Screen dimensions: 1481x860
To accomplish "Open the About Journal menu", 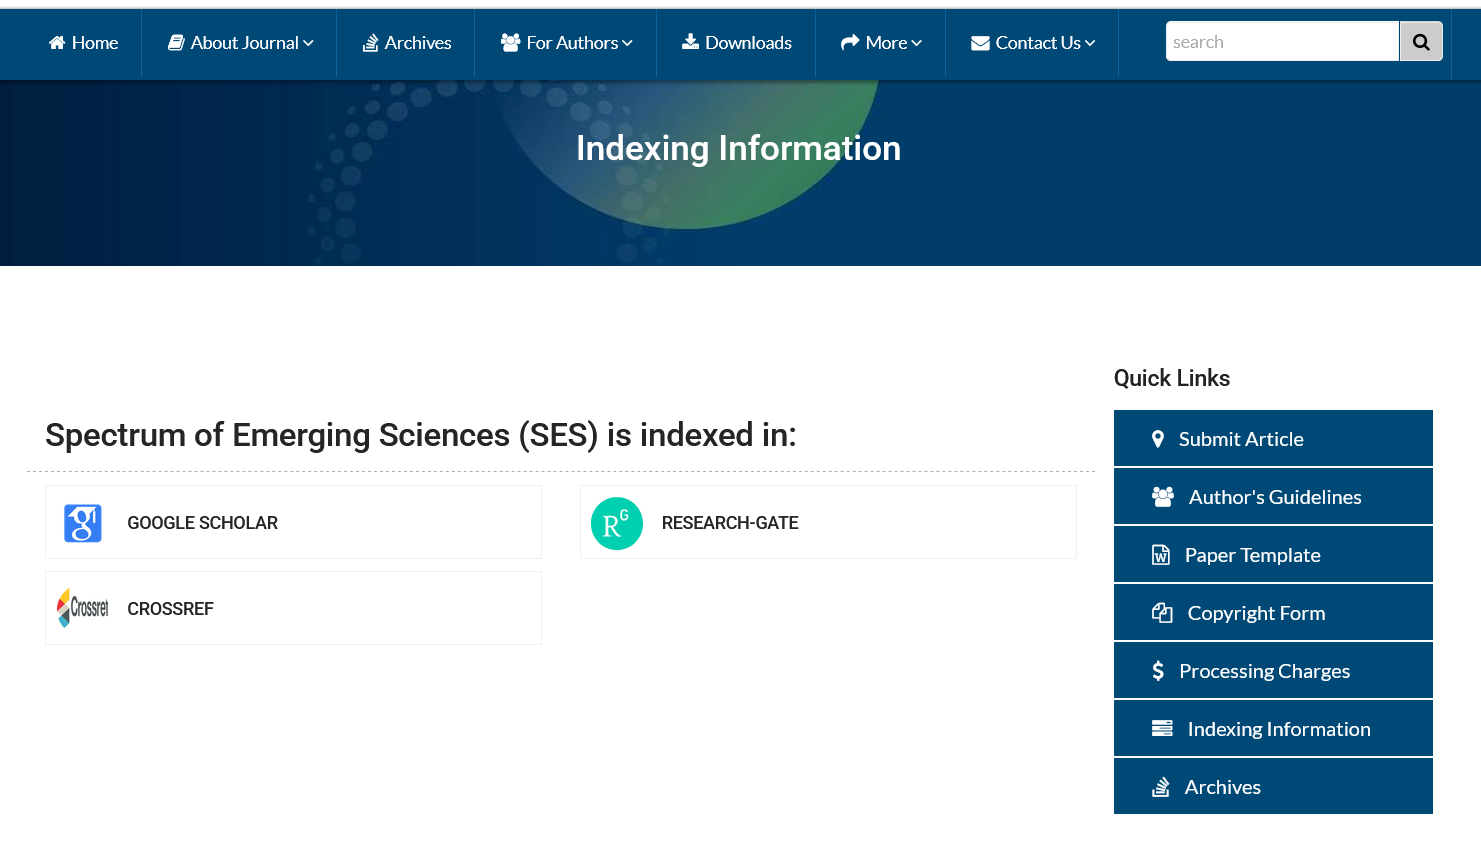I will (240, 43).
